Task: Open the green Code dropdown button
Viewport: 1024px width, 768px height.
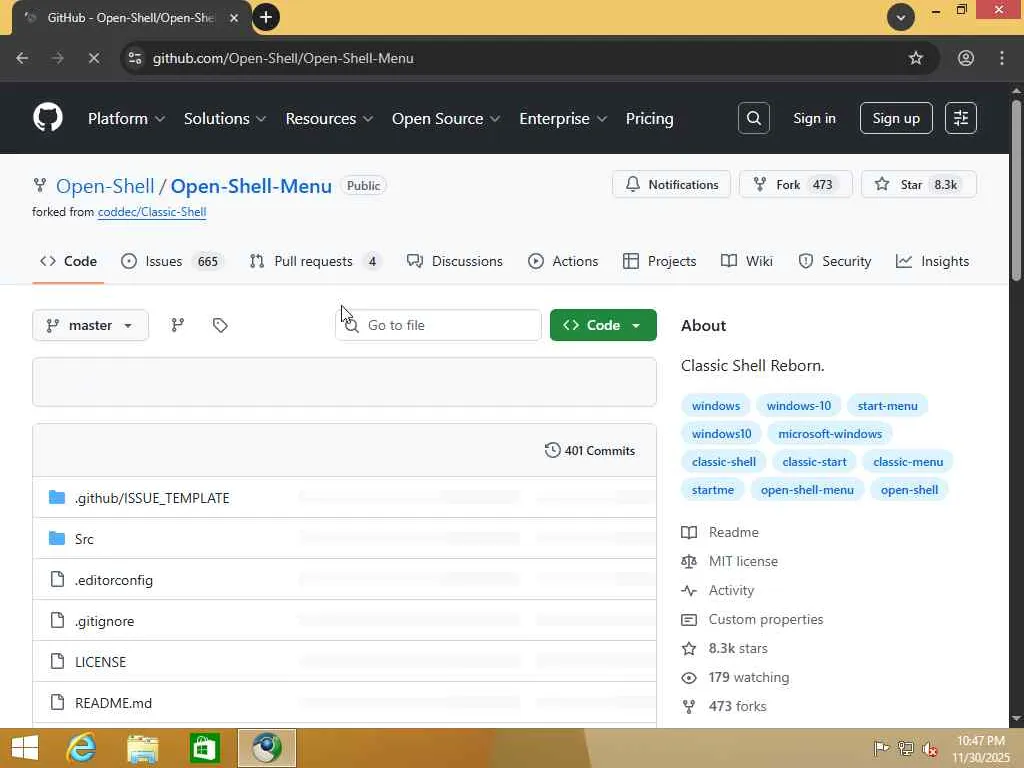Action: [x=603, y=325]
